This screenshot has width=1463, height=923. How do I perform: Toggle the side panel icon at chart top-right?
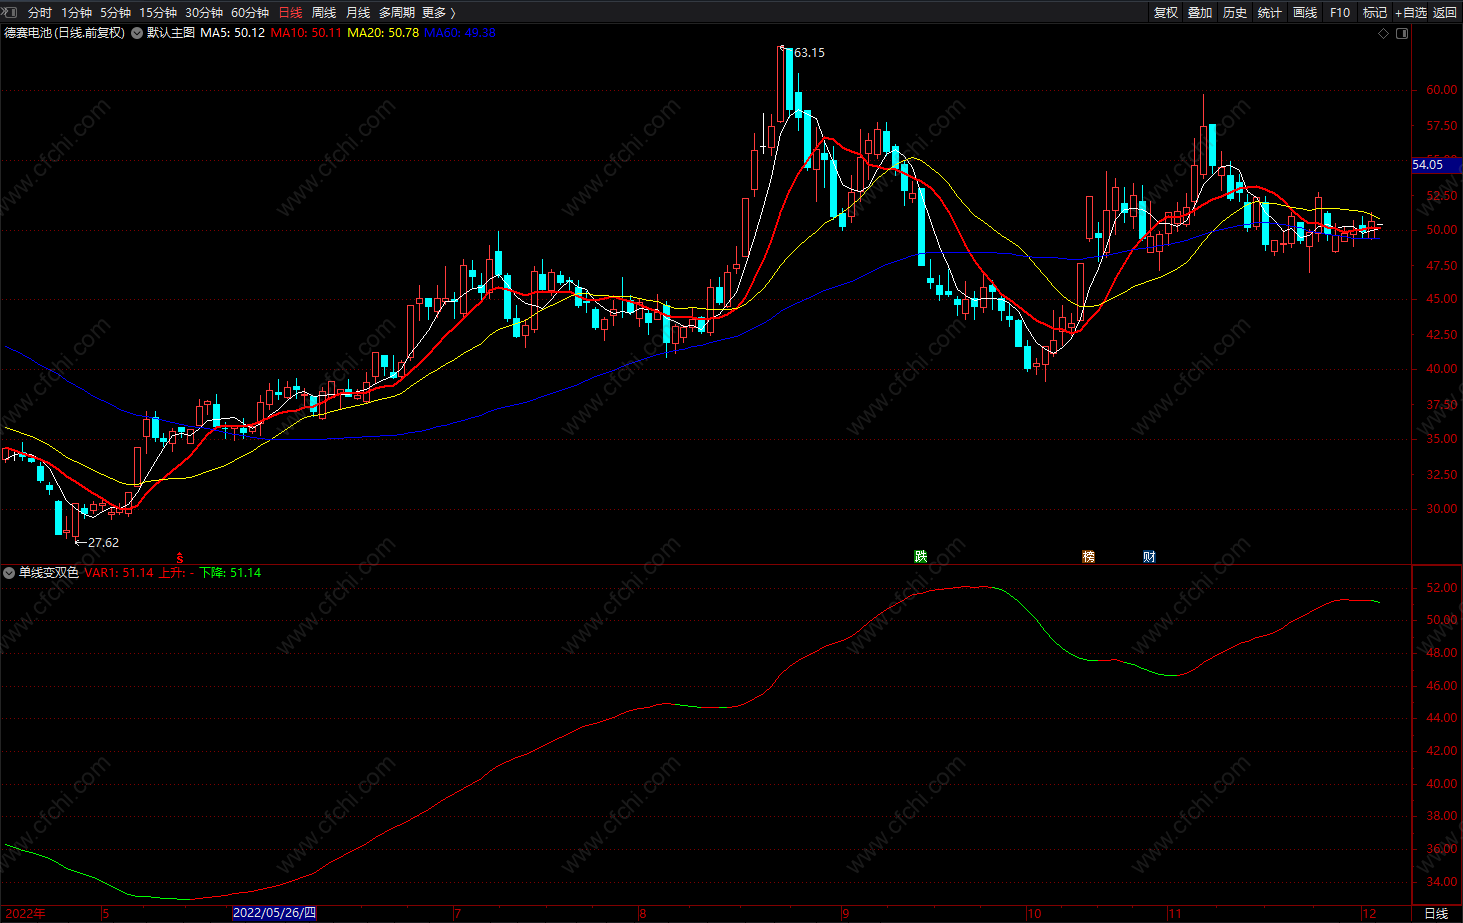click(x=1402, y=33)
